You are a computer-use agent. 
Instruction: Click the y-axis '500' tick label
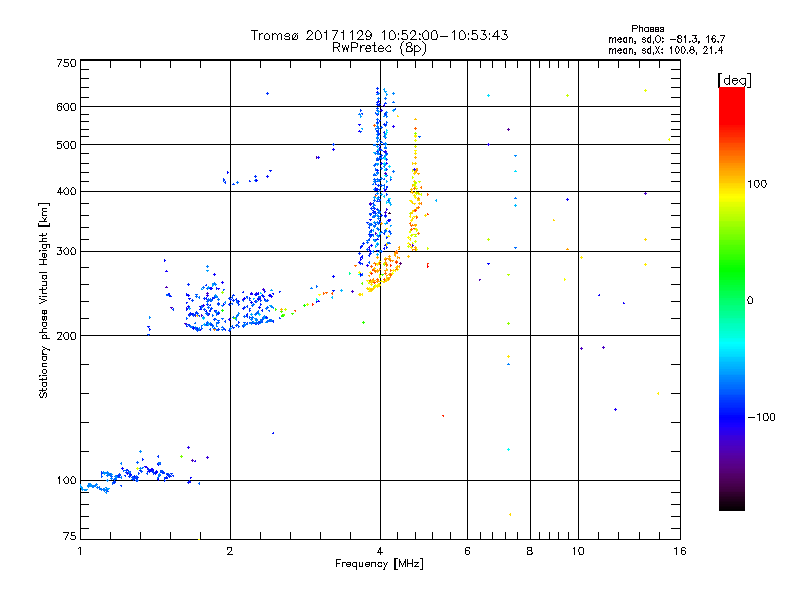[x=66, y=145]
